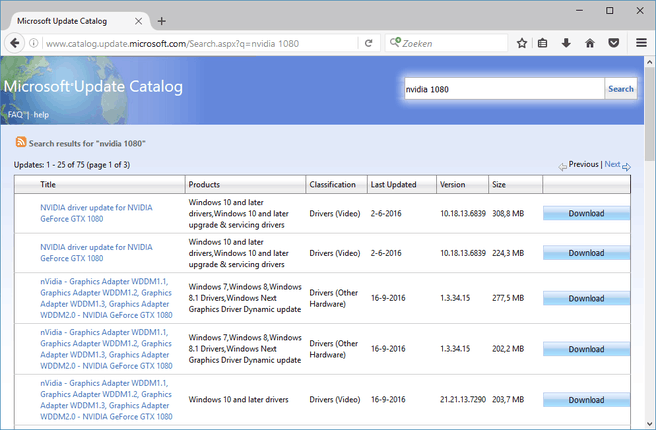
Task: Download the 308,8 MB GeForce GTX 1080 driver
Action: pyautogui.click(x=586, y=213)
